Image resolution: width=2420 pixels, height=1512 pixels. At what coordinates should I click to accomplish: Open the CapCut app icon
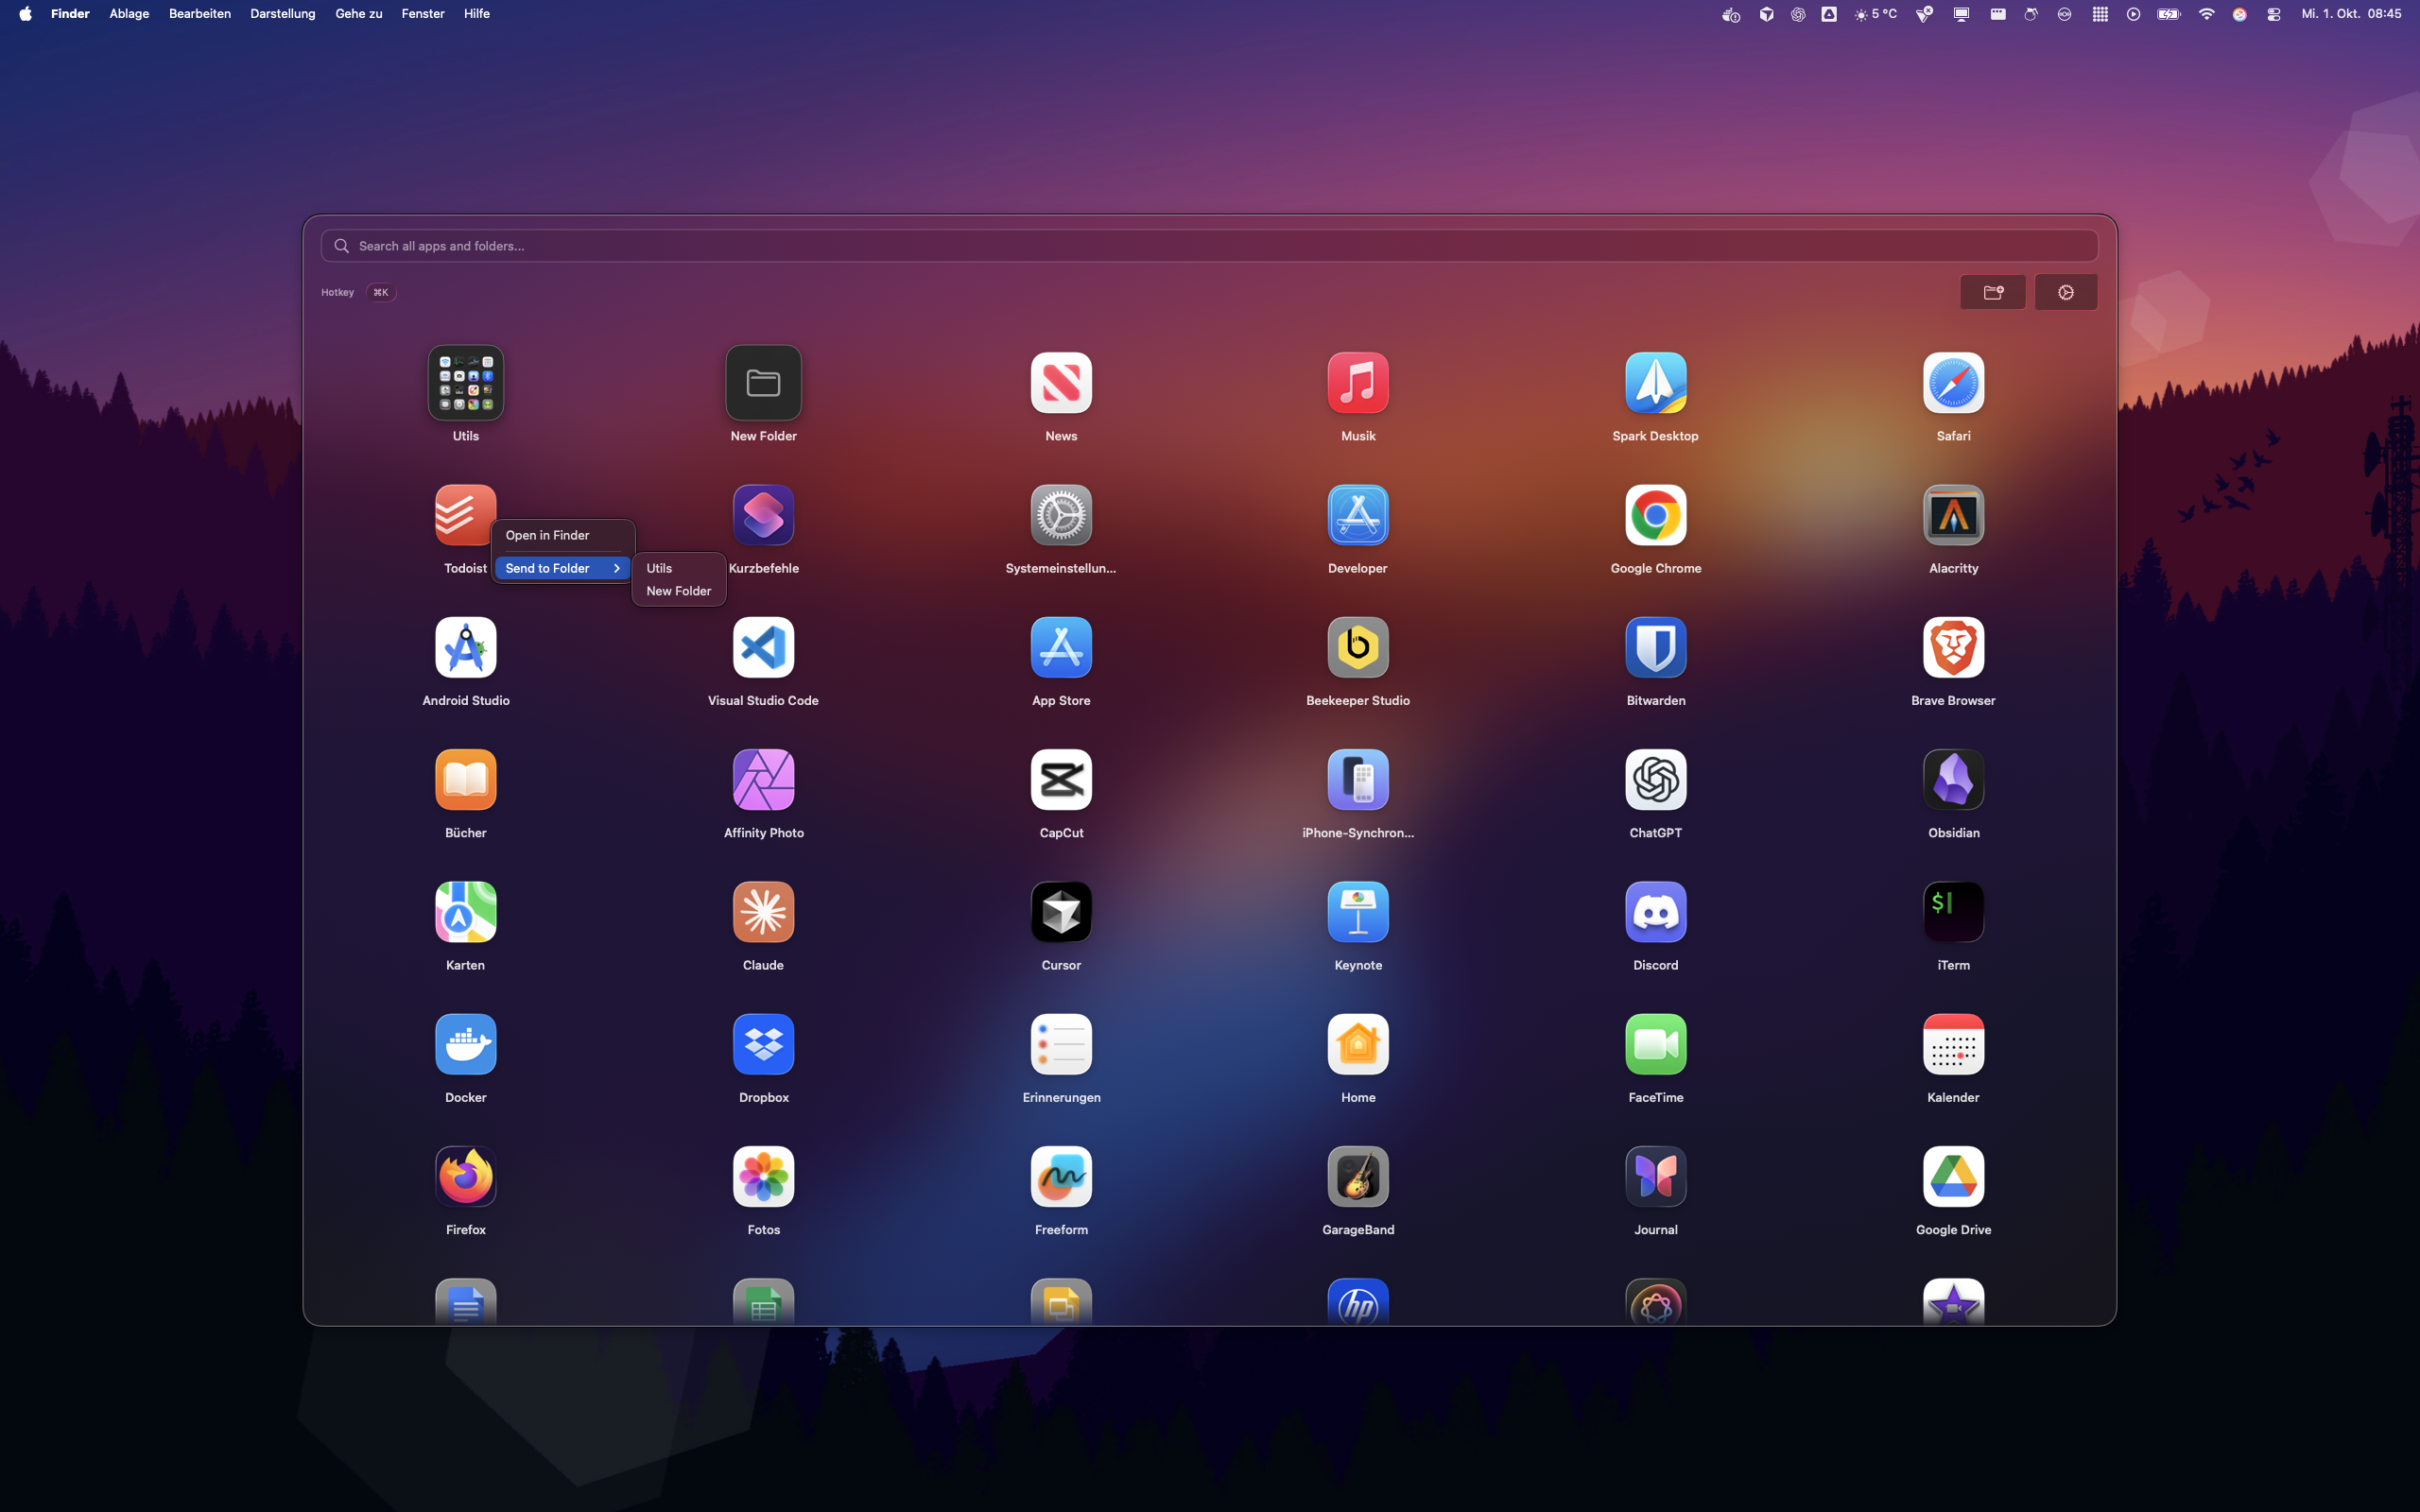1060,780
